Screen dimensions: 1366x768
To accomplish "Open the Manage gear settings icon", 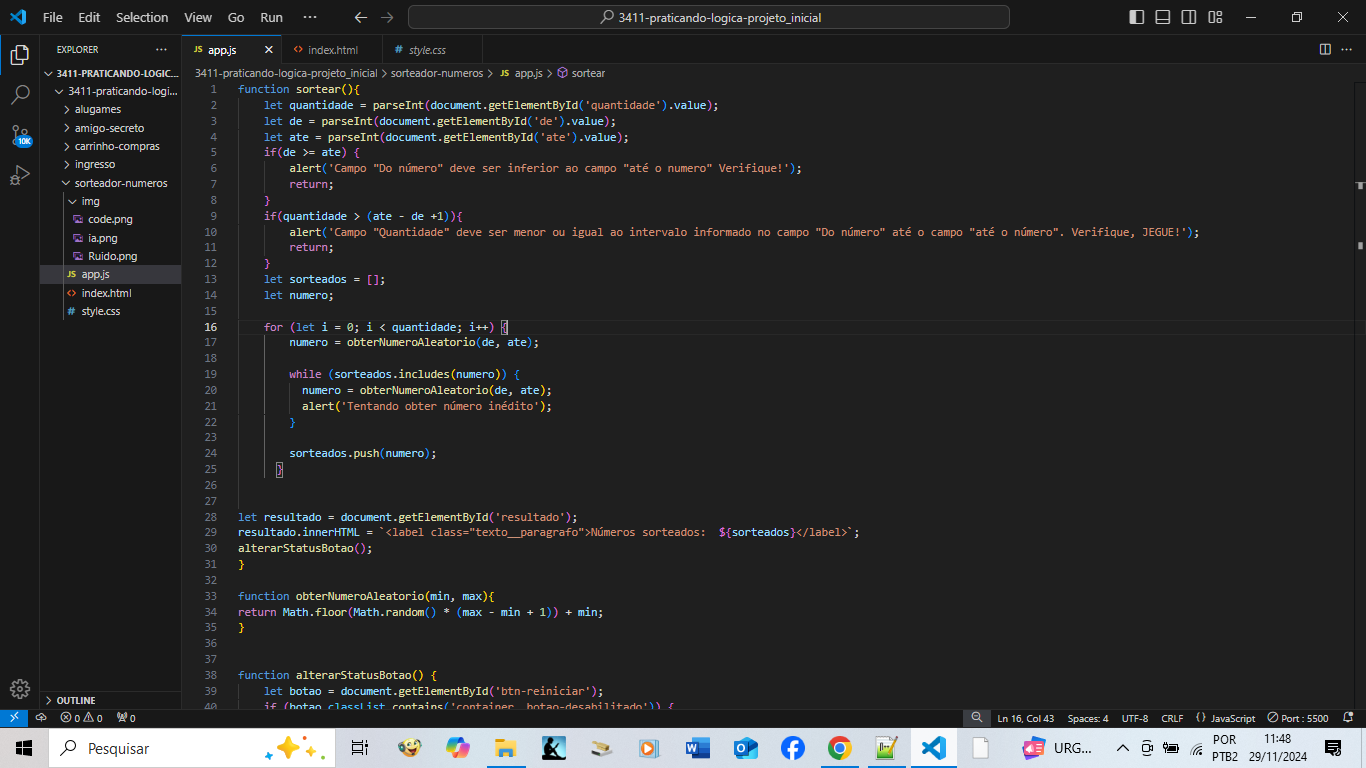I will pos(20,688).
